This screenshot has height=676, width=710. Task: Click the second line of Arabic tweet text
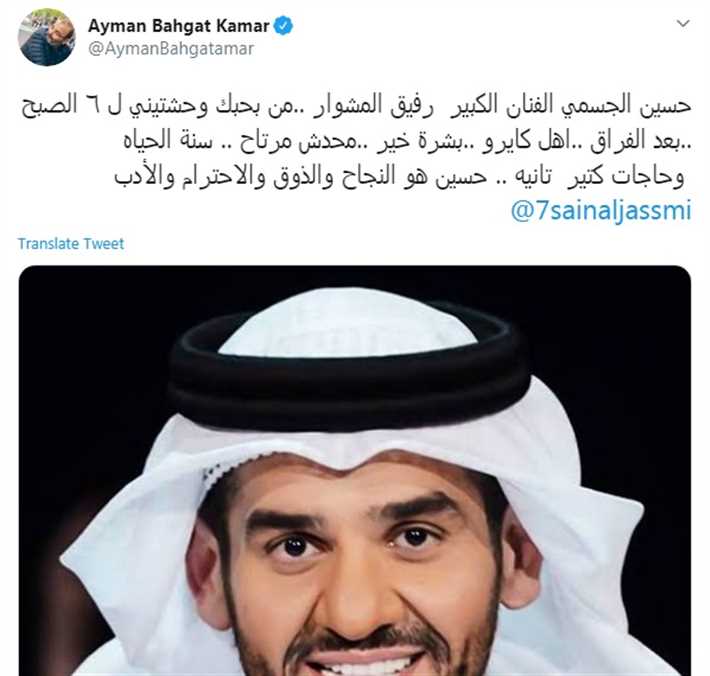pos(408,141)
